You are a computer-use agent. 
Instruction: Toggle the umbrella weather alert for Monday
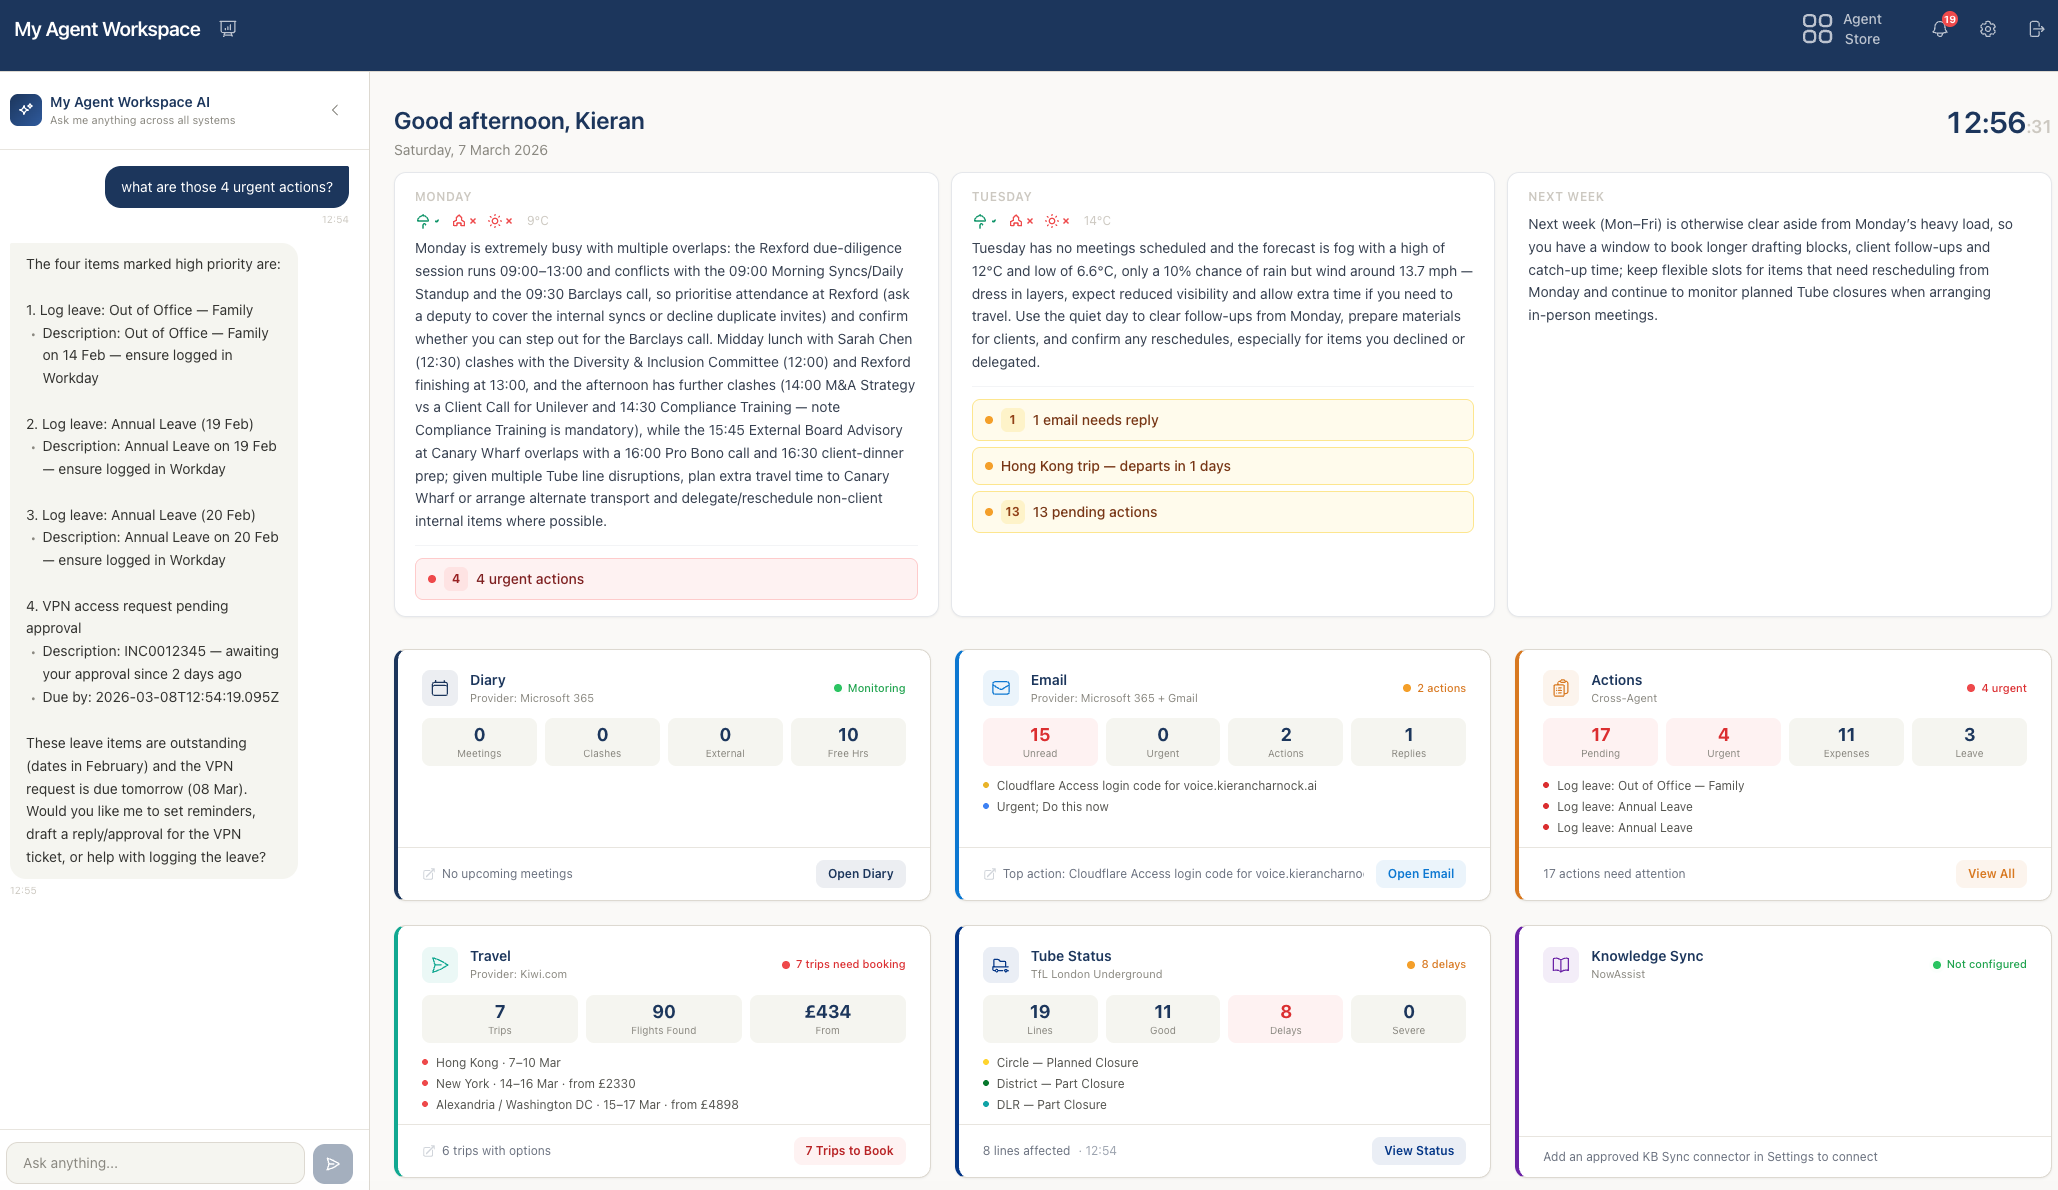coord(424,220)
